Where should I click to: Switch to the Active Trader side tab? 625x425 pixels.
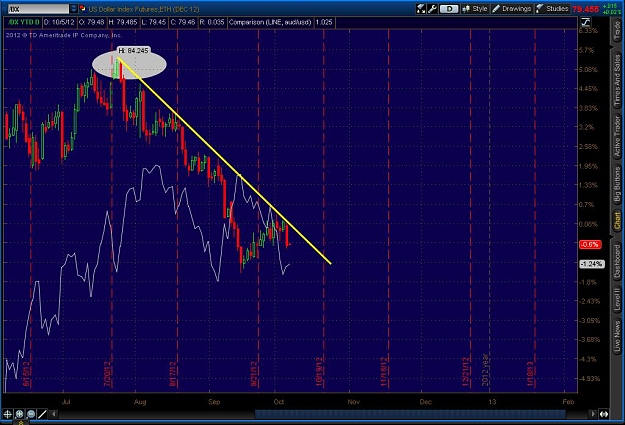[617, 136]
